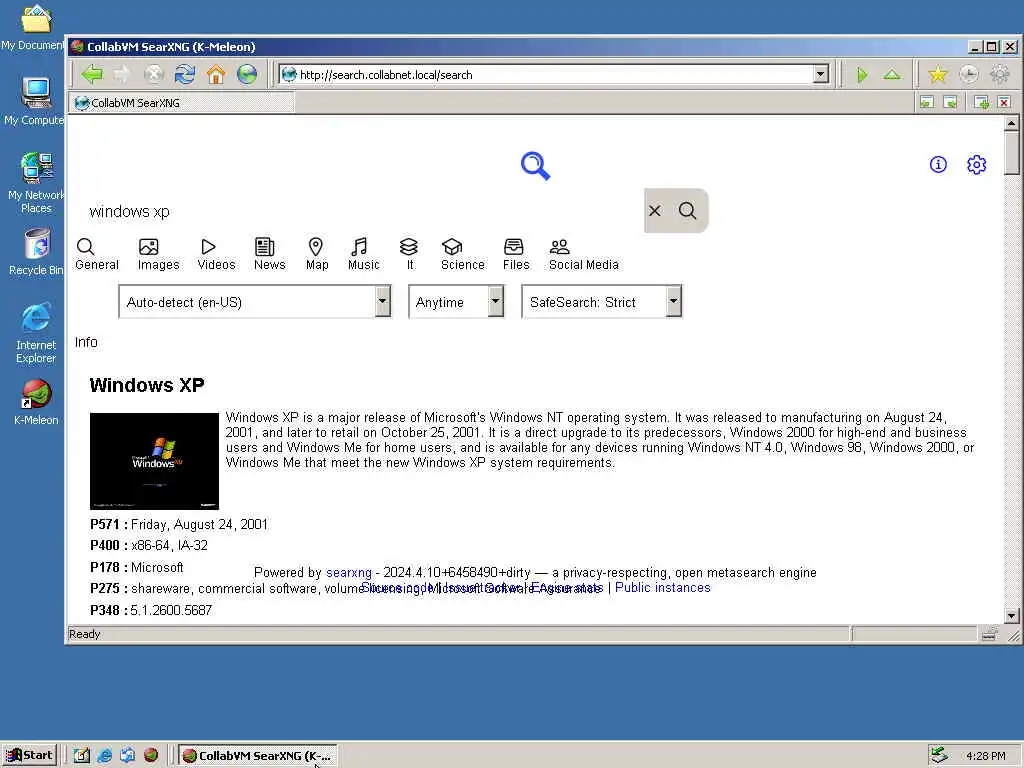This screenshot has height=768, width=1024.
Task: Click Internet Explorer quick launch icon
Action: (x=104, y=756)
